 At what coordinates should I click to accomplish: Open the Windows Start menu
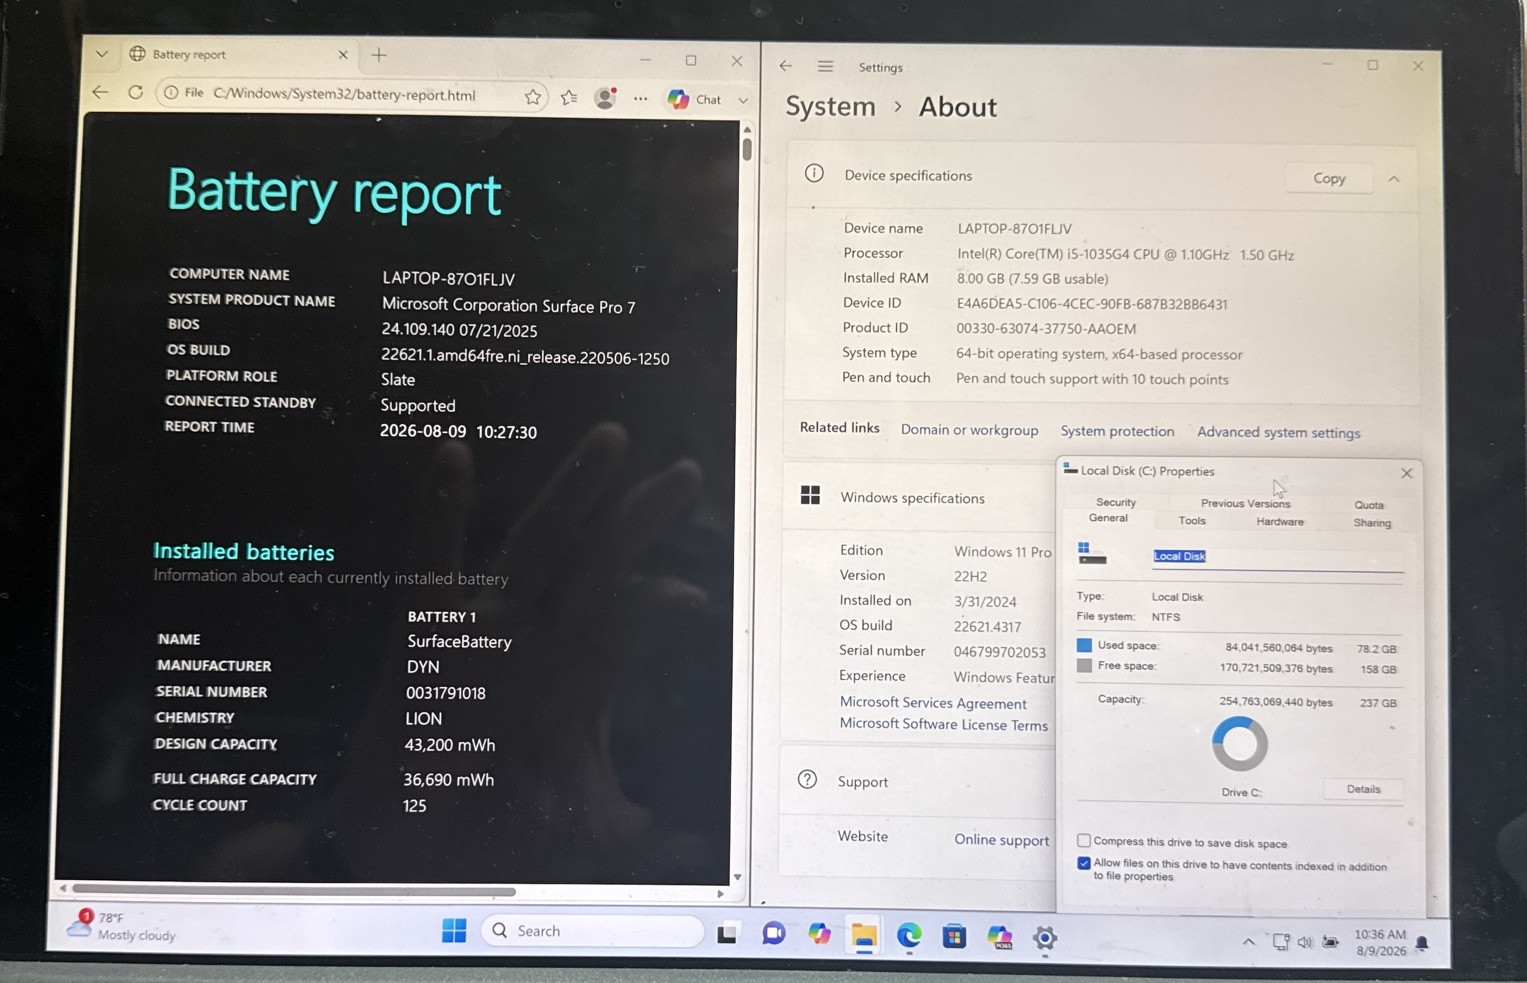point(454,931)
